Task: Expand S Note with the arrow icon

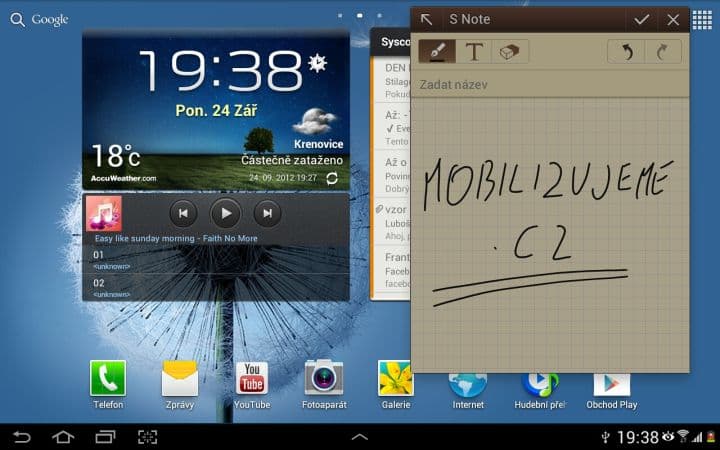Action: [427, 20]
